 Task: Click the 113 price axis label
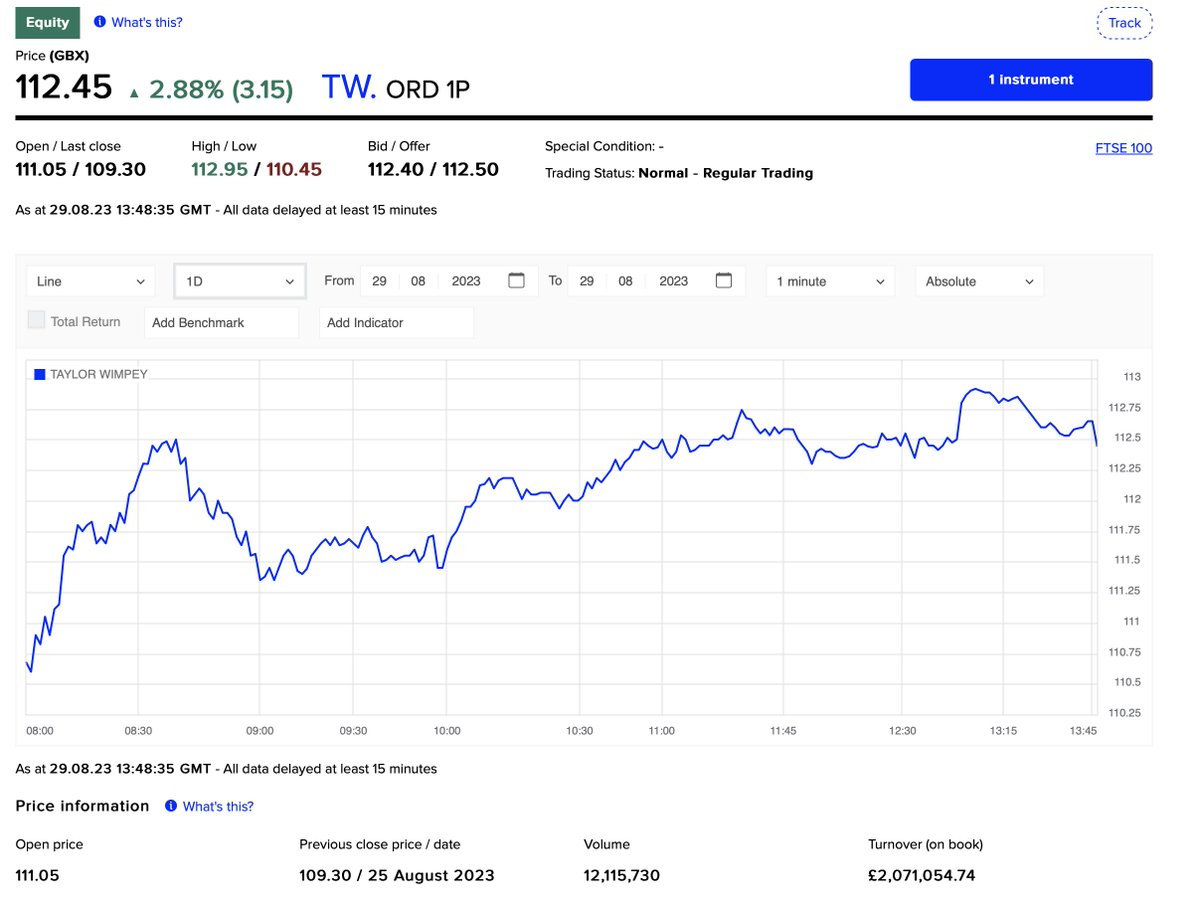(1132, 377)
